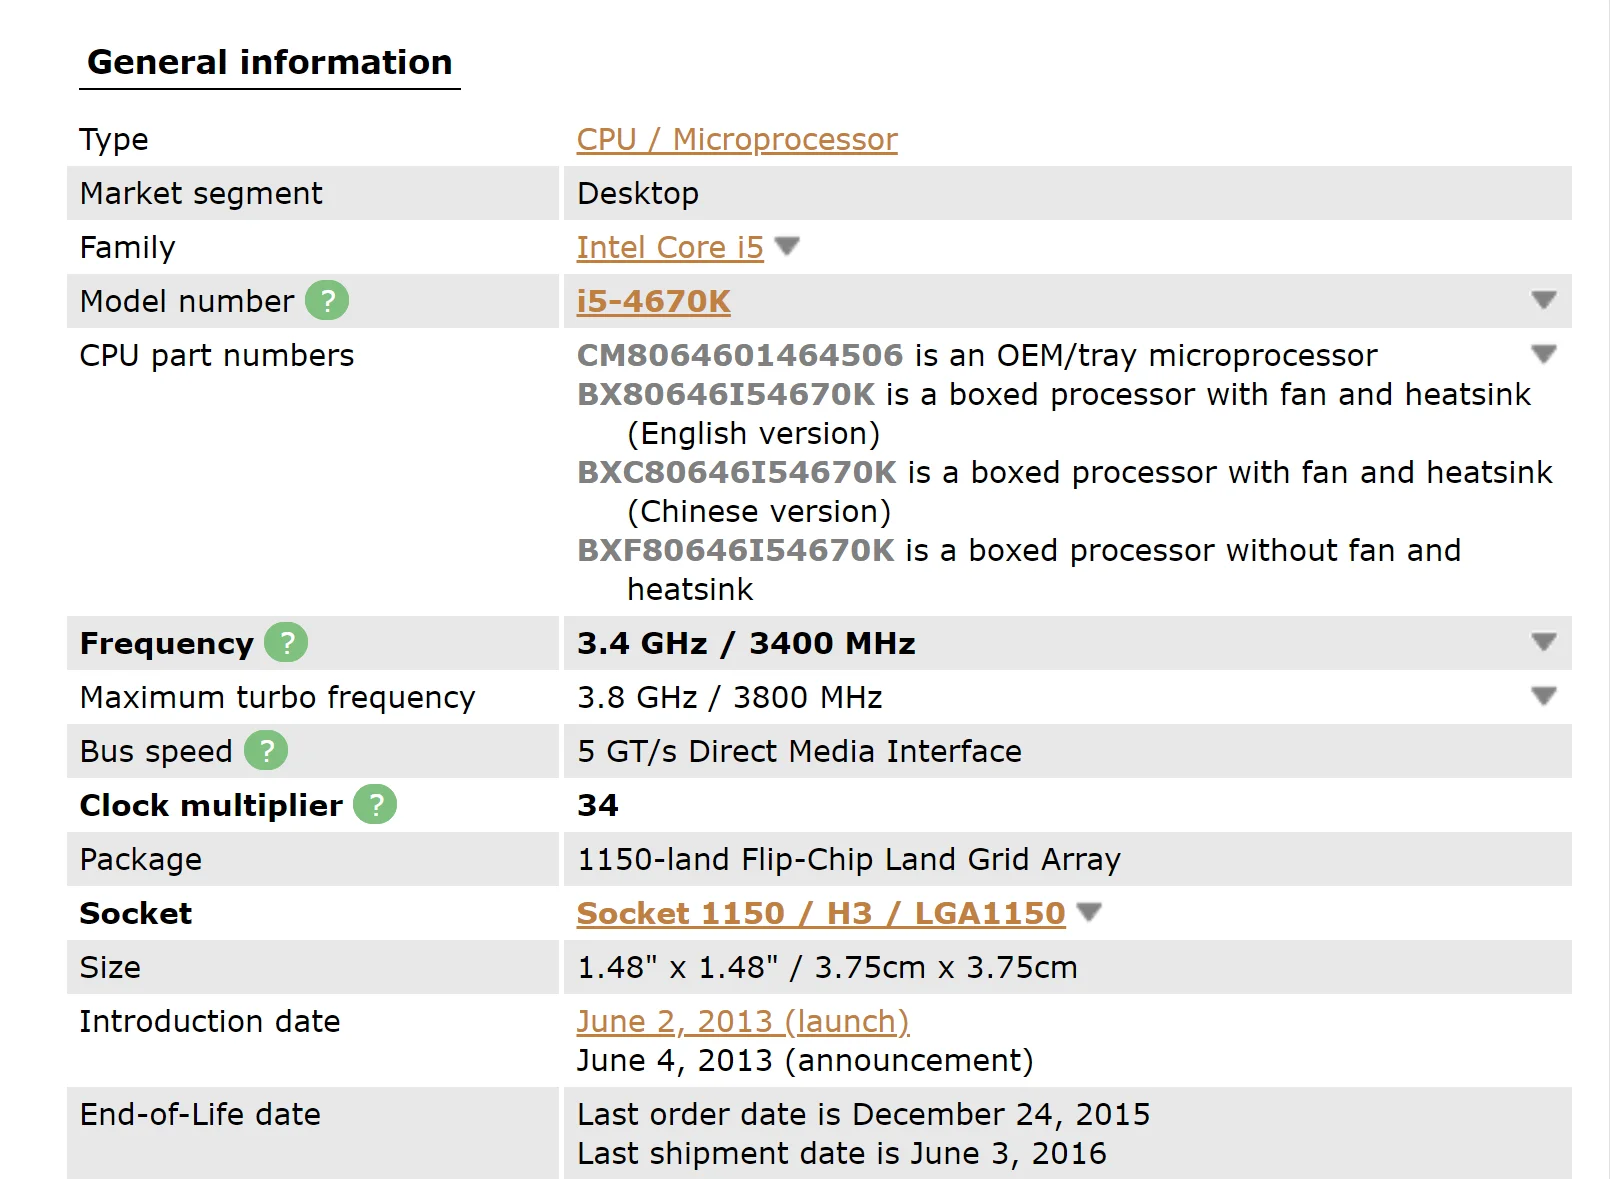Image resolution: width=1610 pixels, height=1179 pixels.
Task: Click the help icon beside Clock multiplier
Action: coord(375,805)
